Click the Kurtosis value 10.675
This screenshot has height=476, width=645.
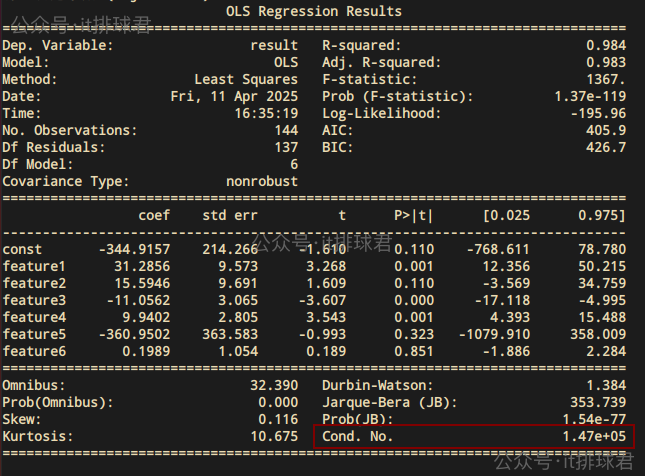(277, 437)
